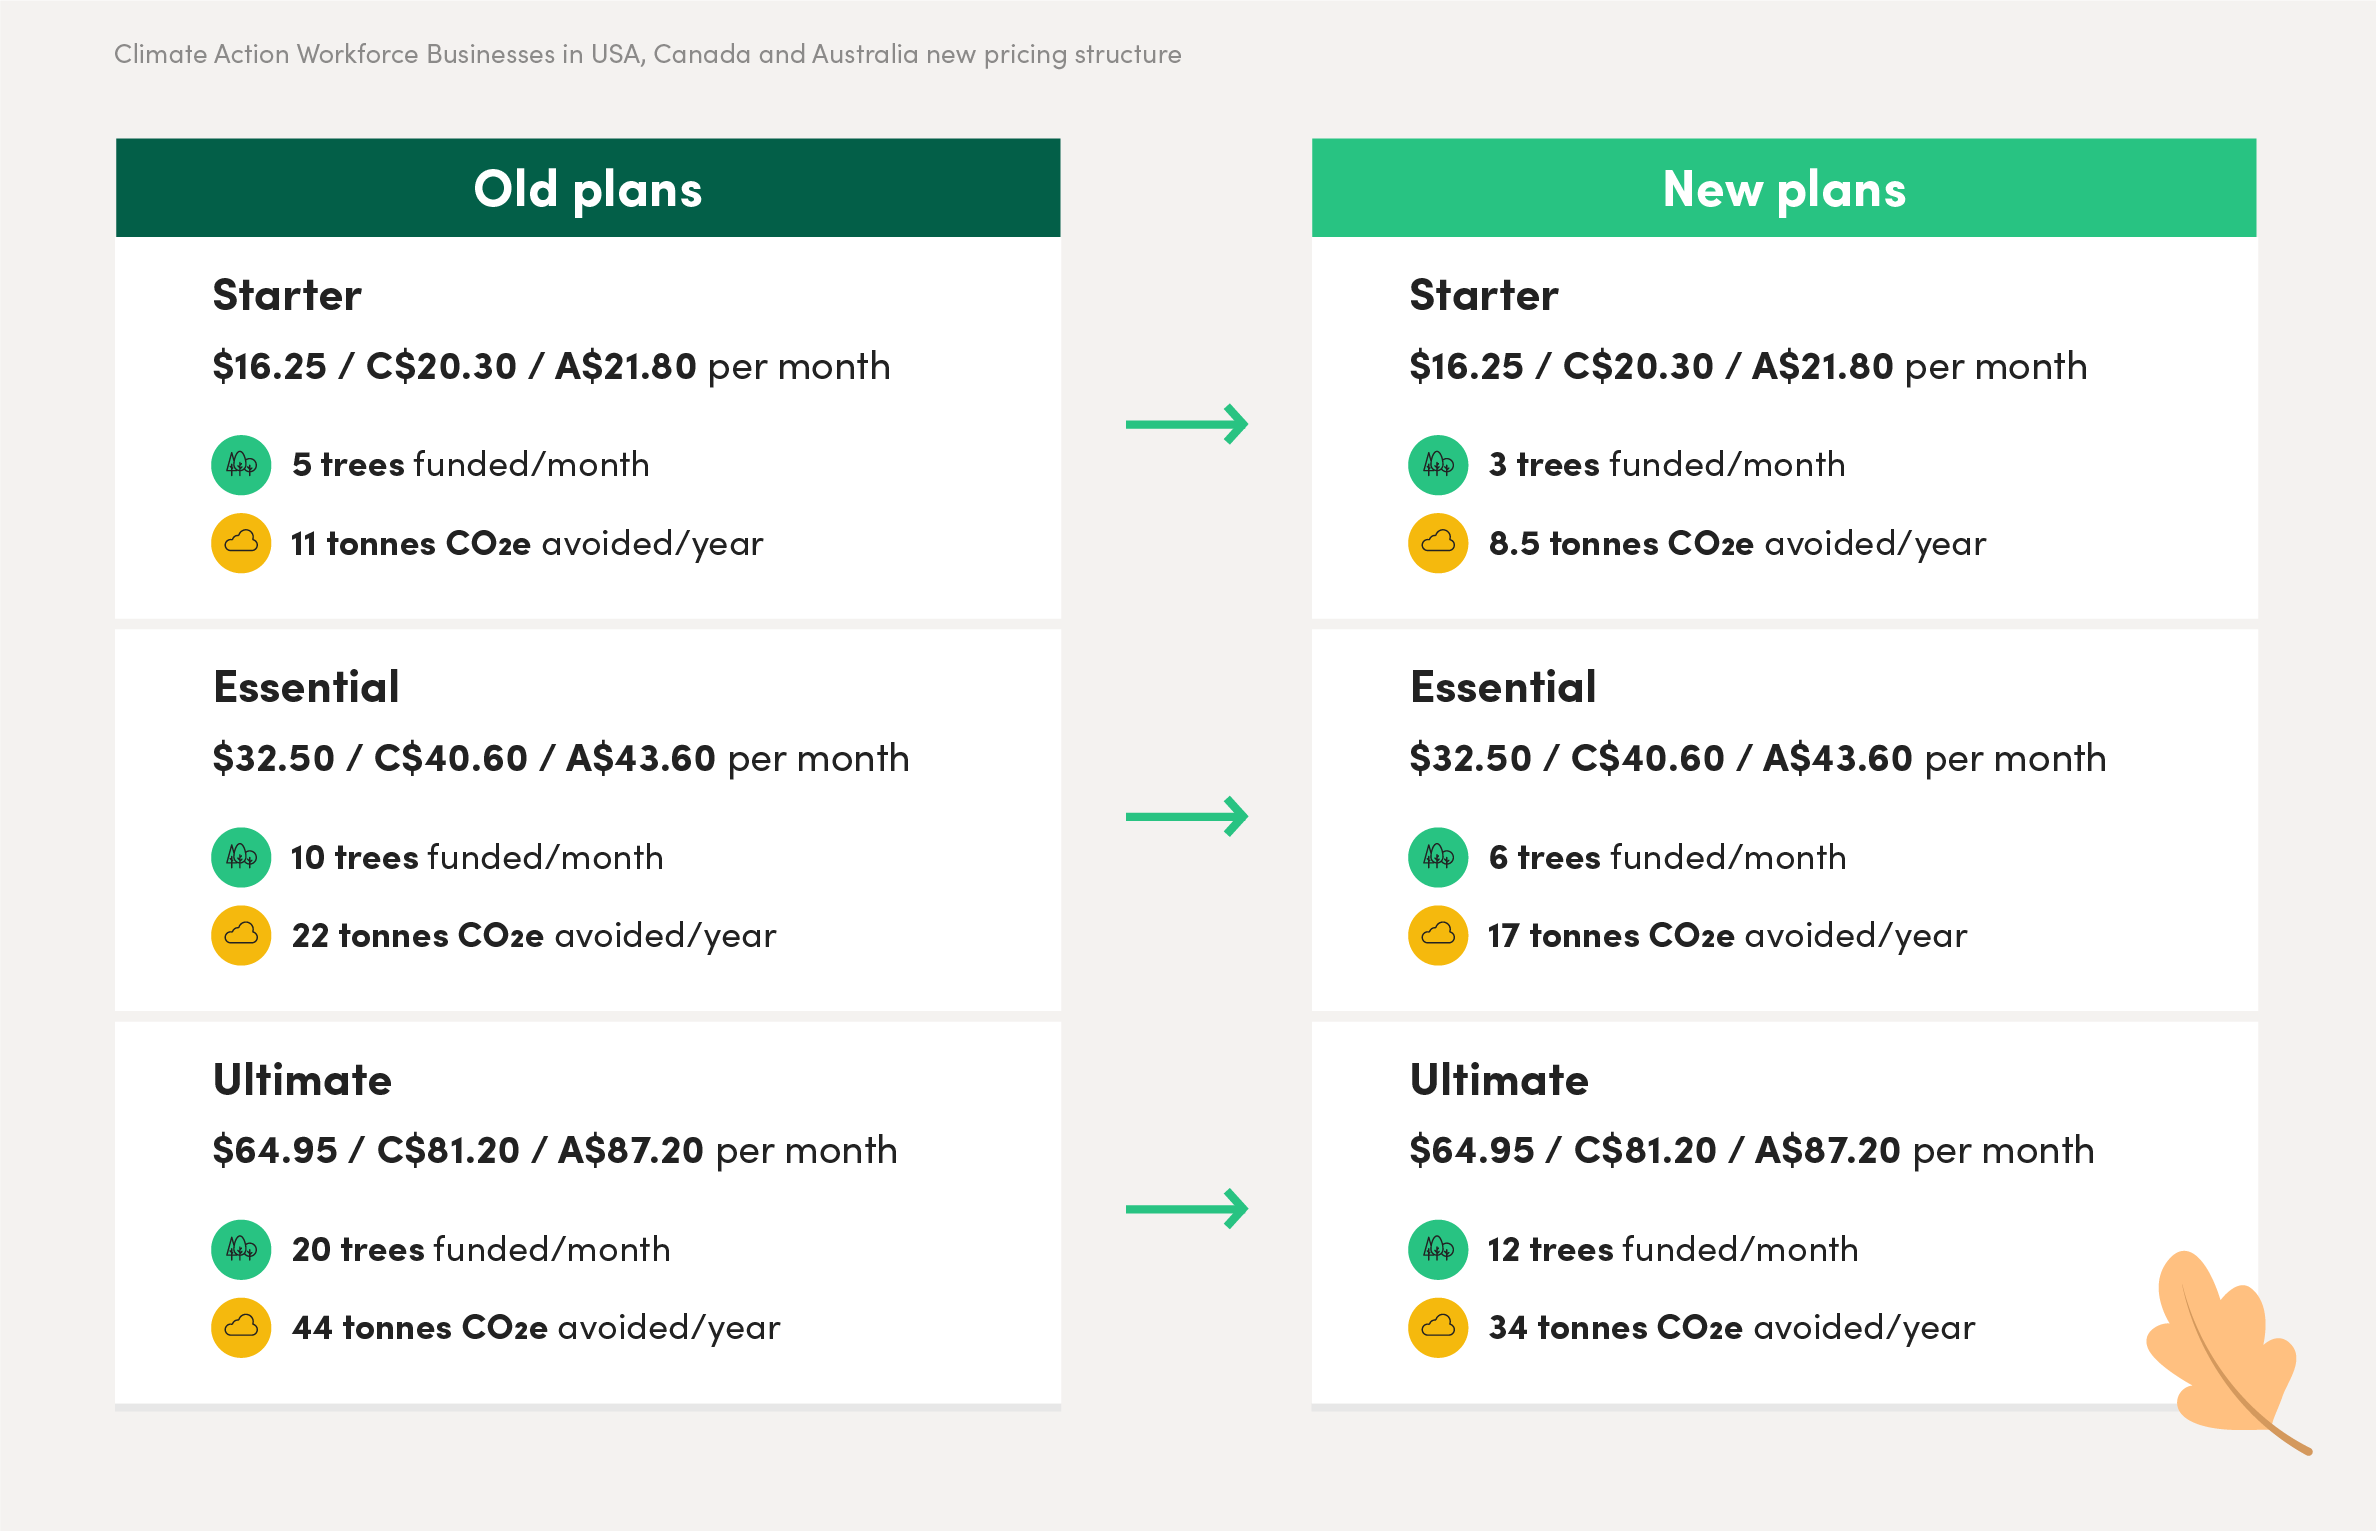The height and width of the screenshot is (1531, 2376).
Task: Click the cloud icon in old Starter plan
Action: [x=241, y=543]
